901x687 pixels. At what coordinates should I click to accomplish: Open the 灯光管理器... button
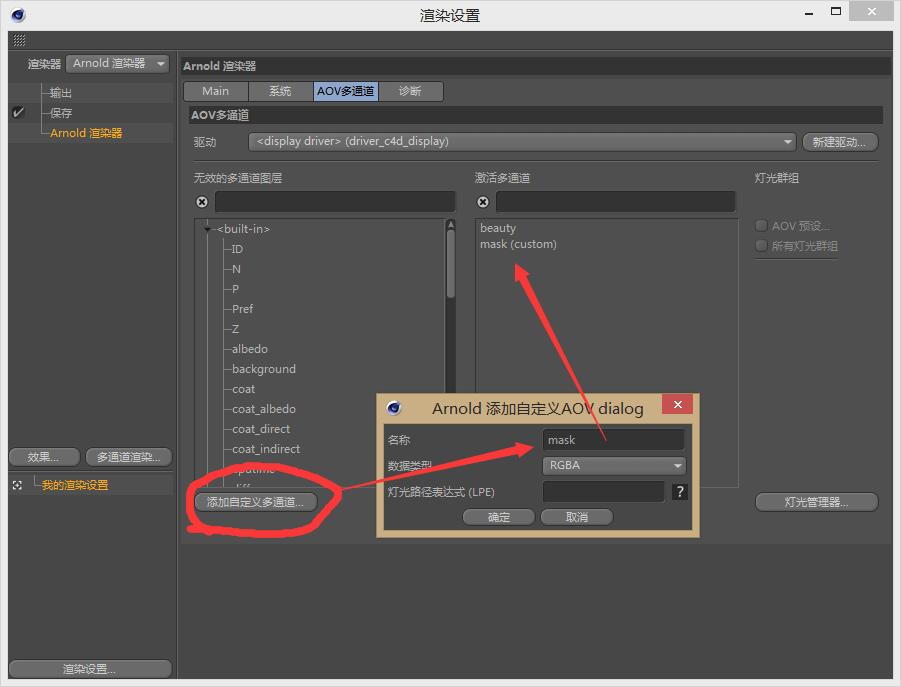817,502
